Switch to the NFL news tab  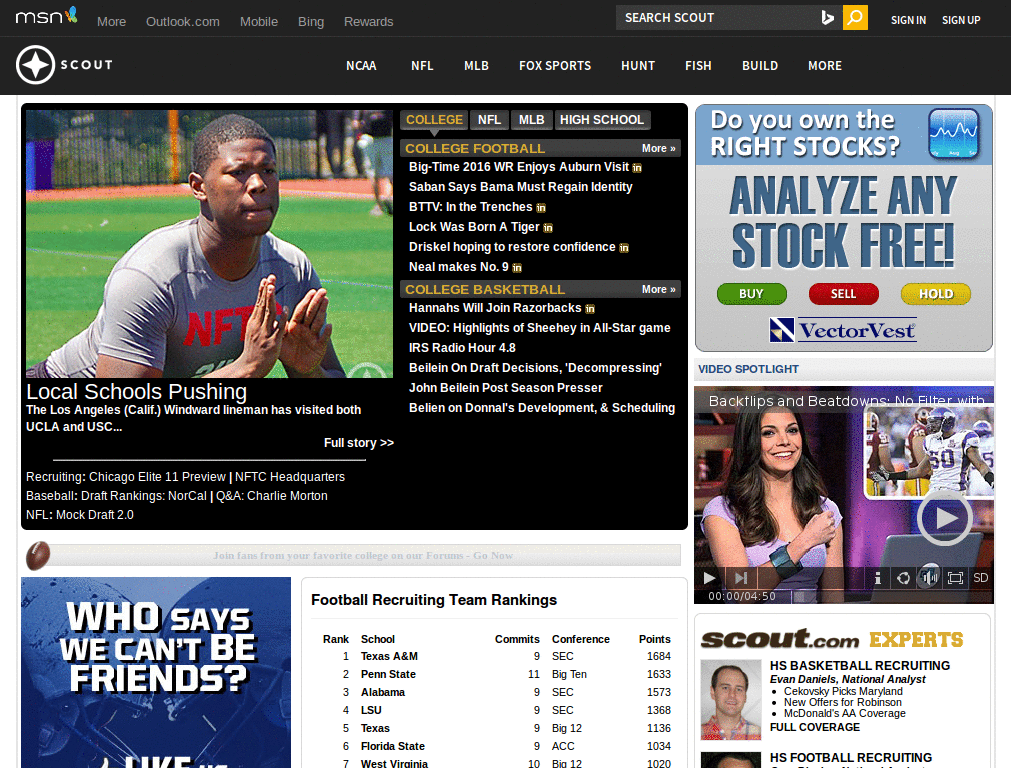coord(489,120)
